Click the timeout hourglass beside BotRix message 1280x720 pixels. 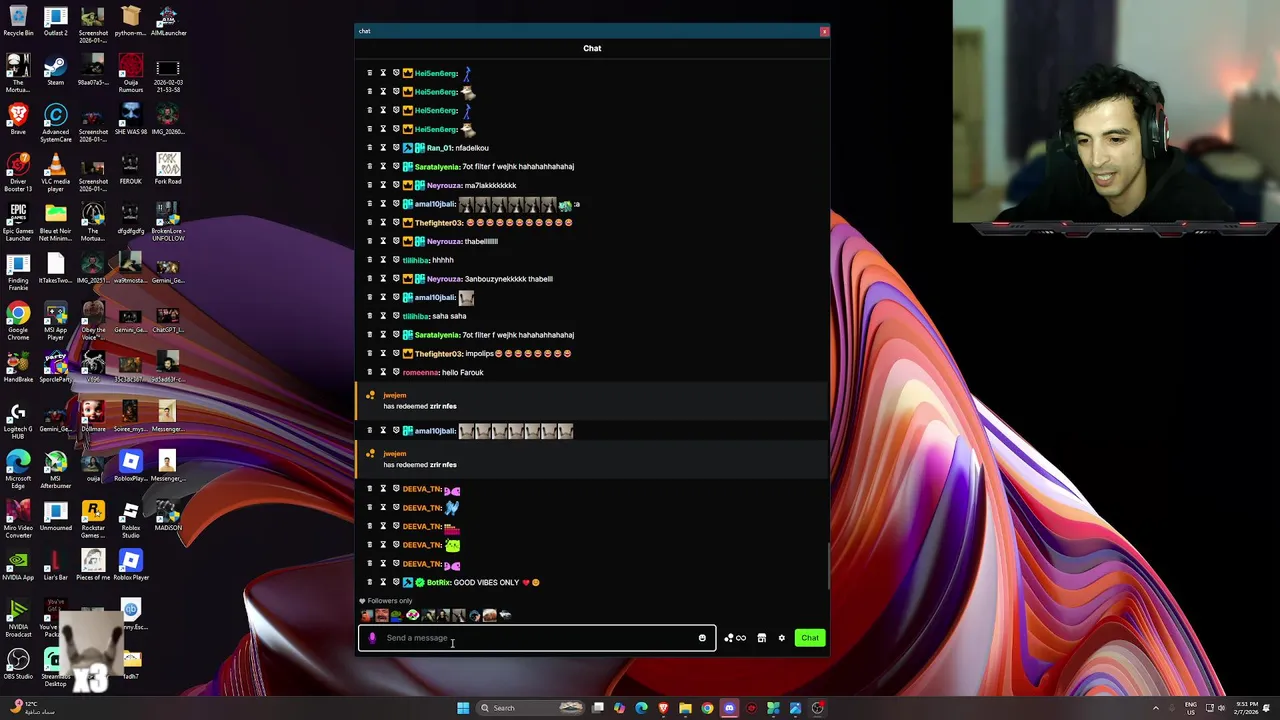(x=382, y=582)
